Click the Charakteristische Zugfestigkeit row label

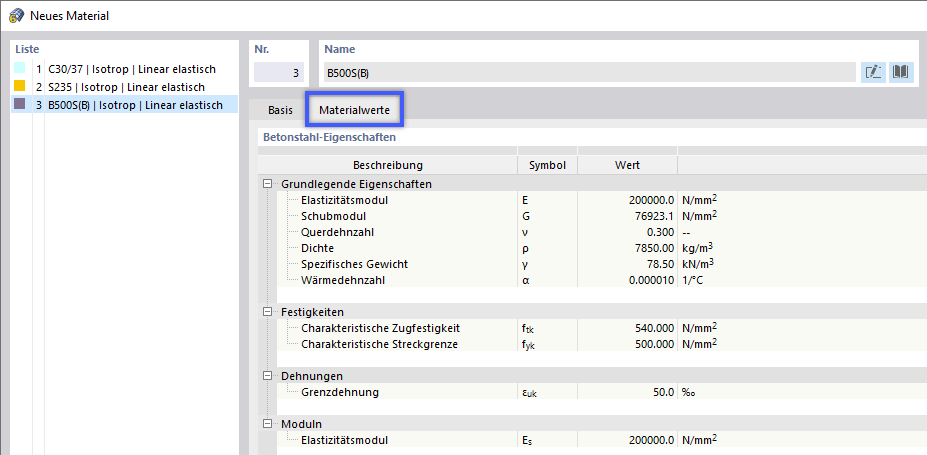coord(380,327)
